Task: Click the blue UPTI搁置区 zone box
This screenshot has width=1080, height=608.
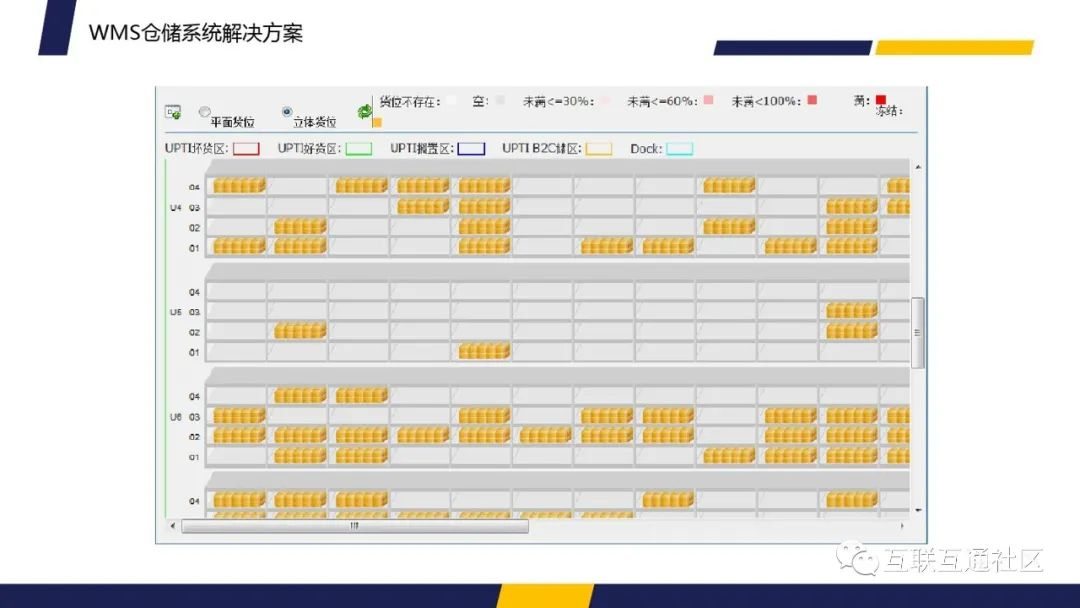Action: tap(472, 149)
